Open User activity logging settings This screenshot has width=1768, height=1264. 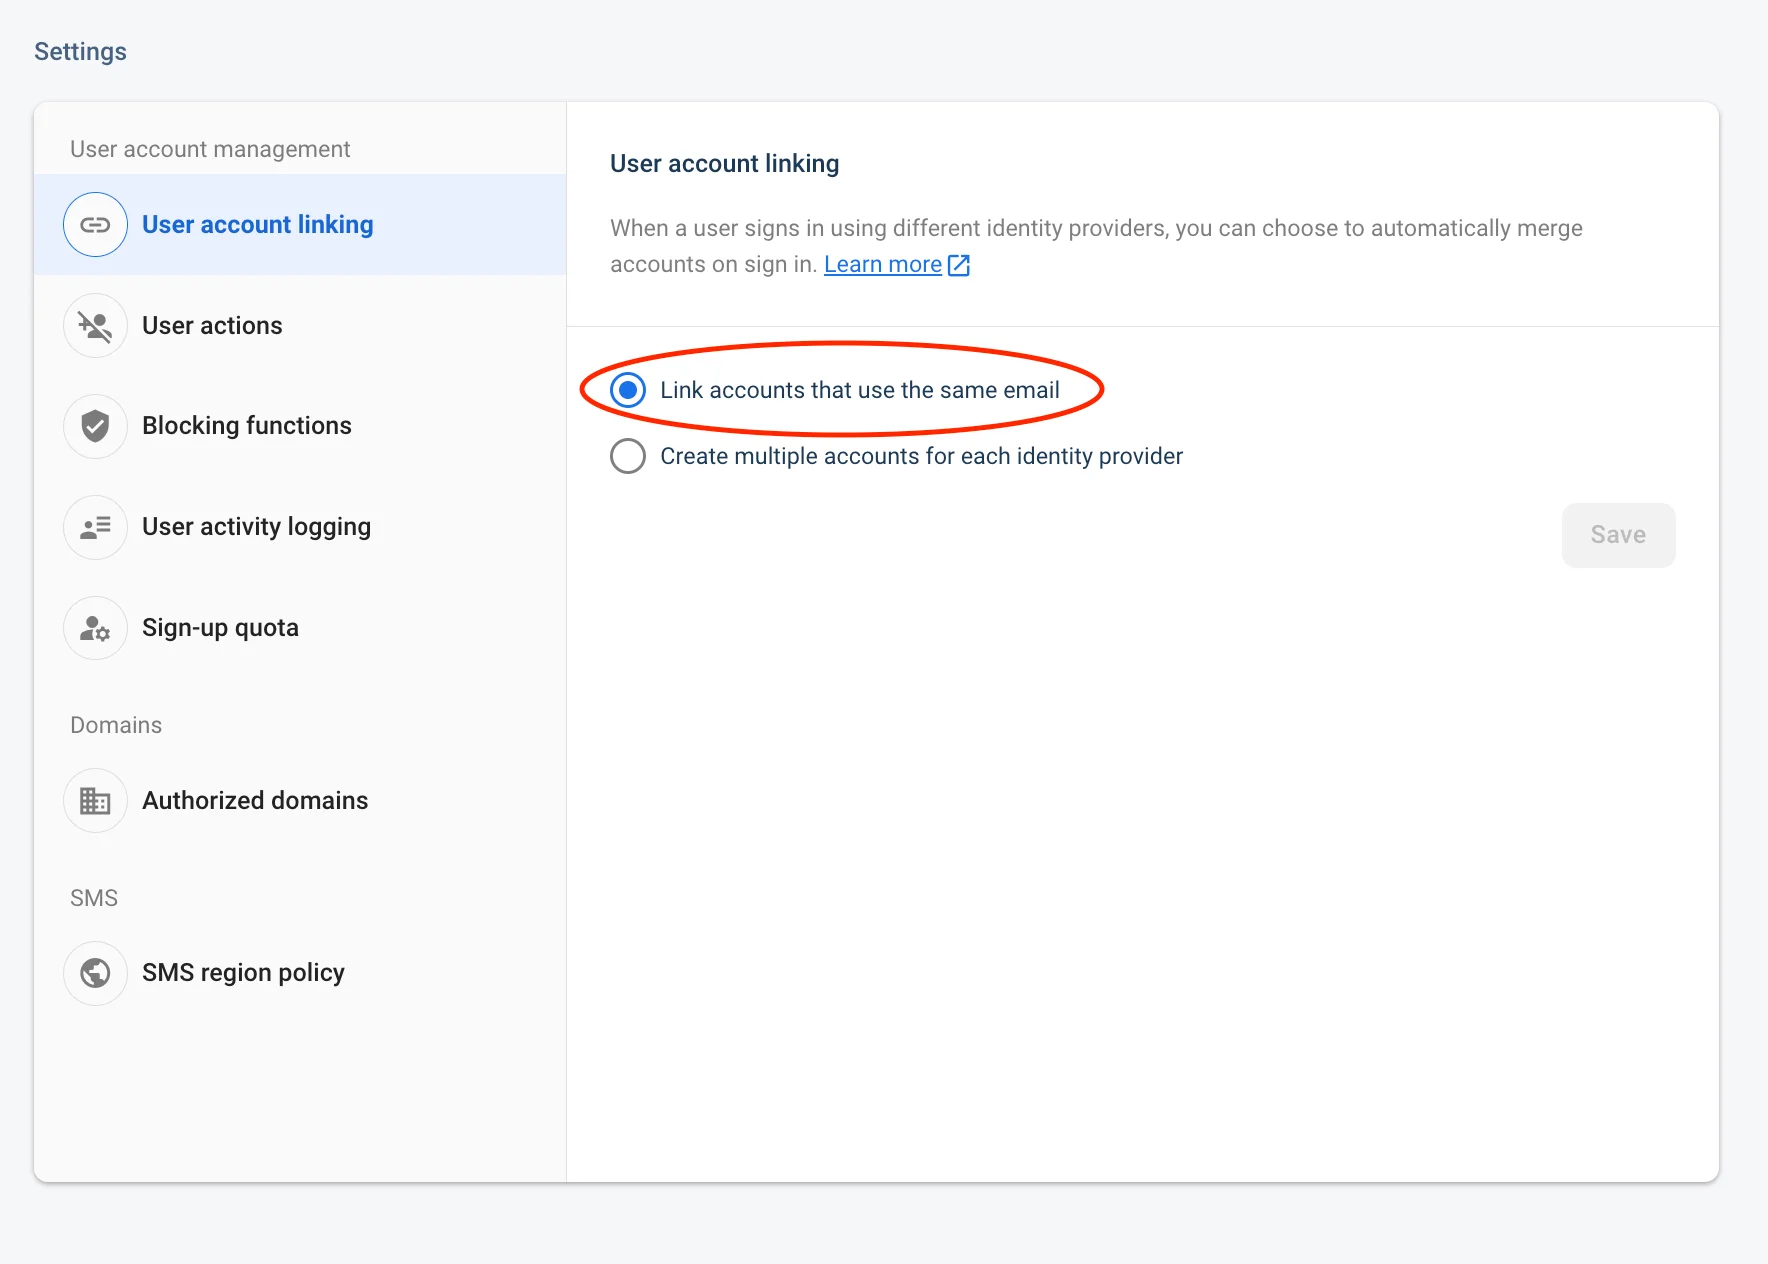tap(257, 527)
